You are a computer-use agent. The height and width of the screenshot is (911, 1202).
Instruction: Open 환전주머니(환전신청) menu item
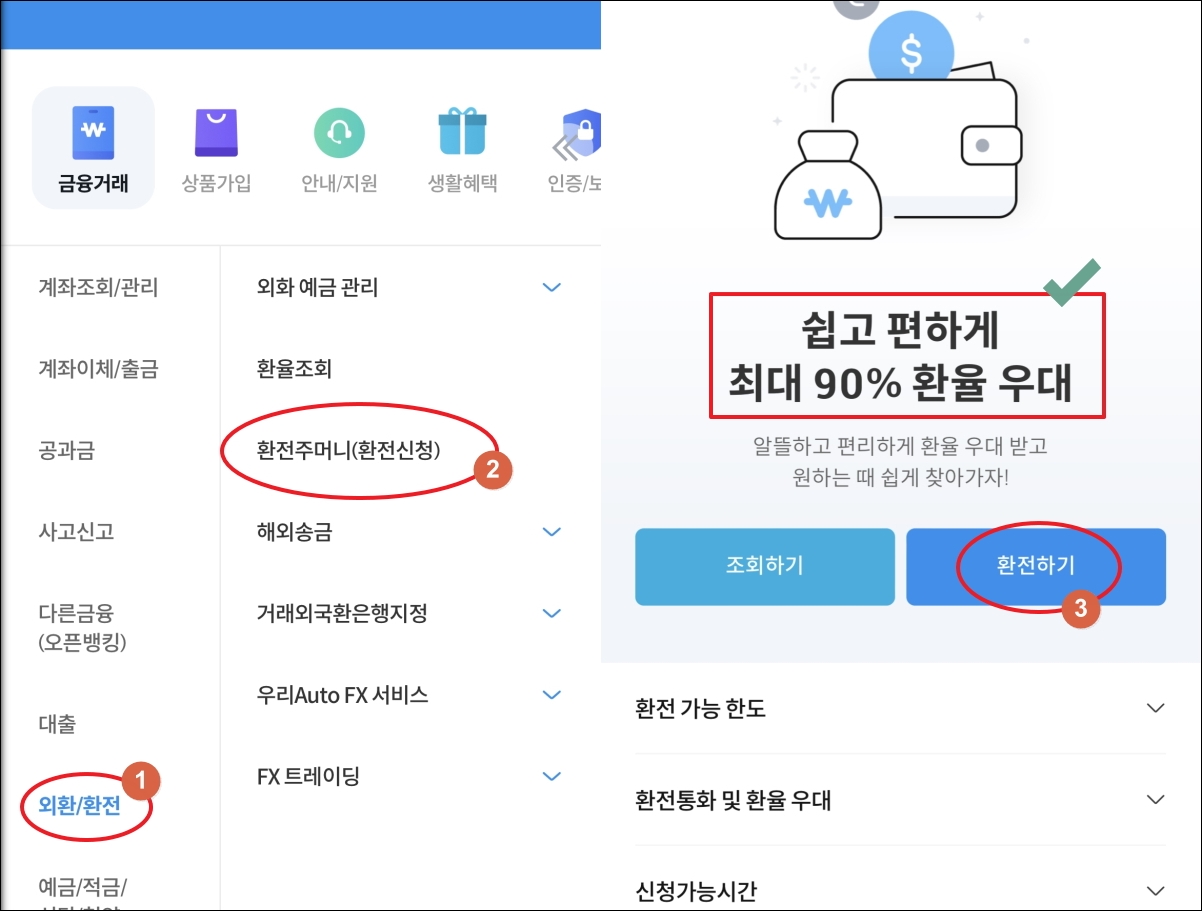coord(348,450)
